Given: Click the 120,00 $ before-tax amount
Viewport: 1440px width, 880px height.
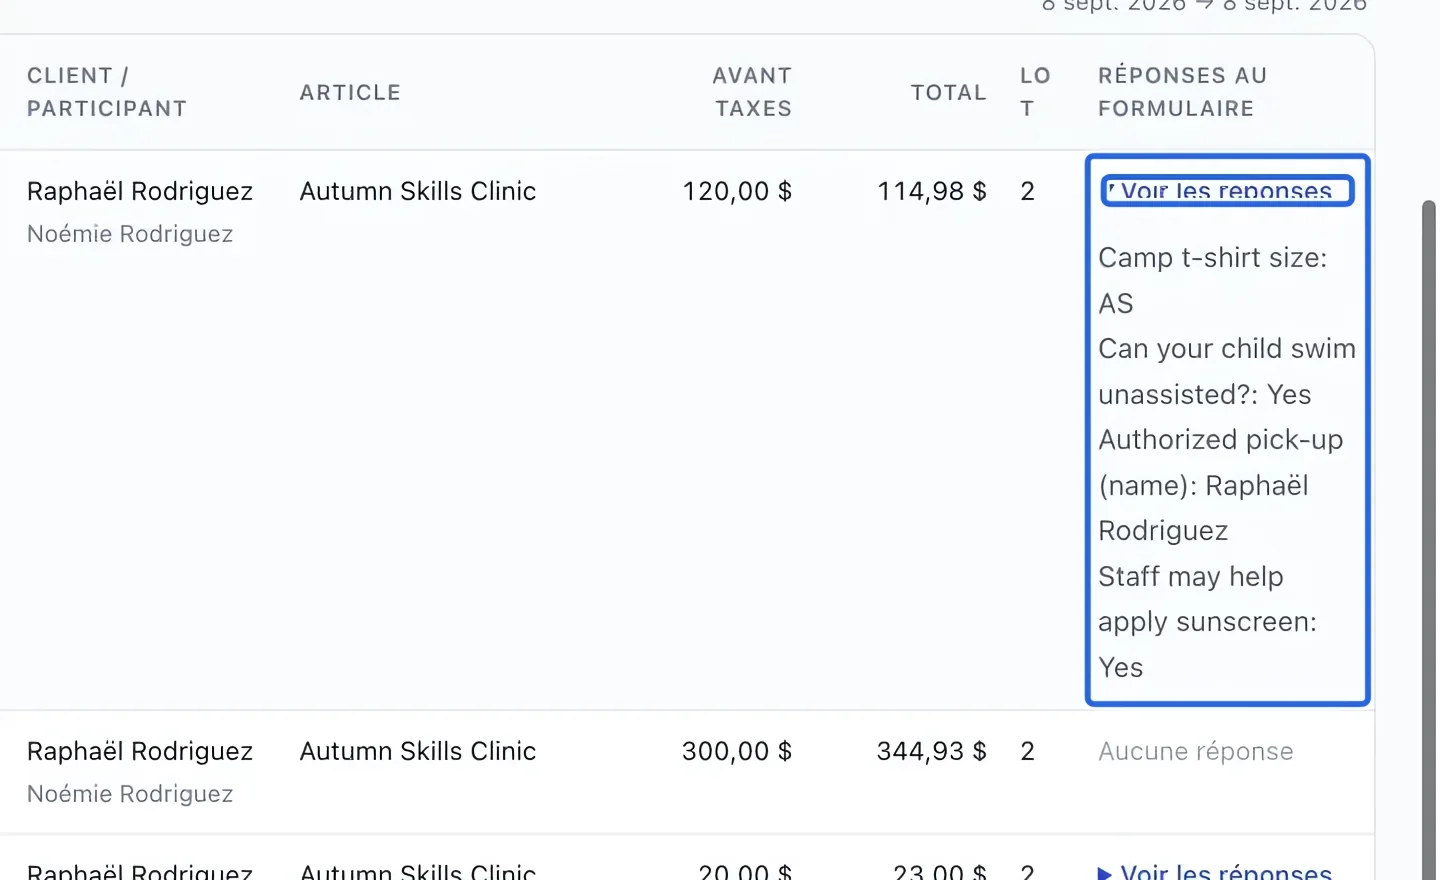Looking at the screenshot, I should click(737, 191).
